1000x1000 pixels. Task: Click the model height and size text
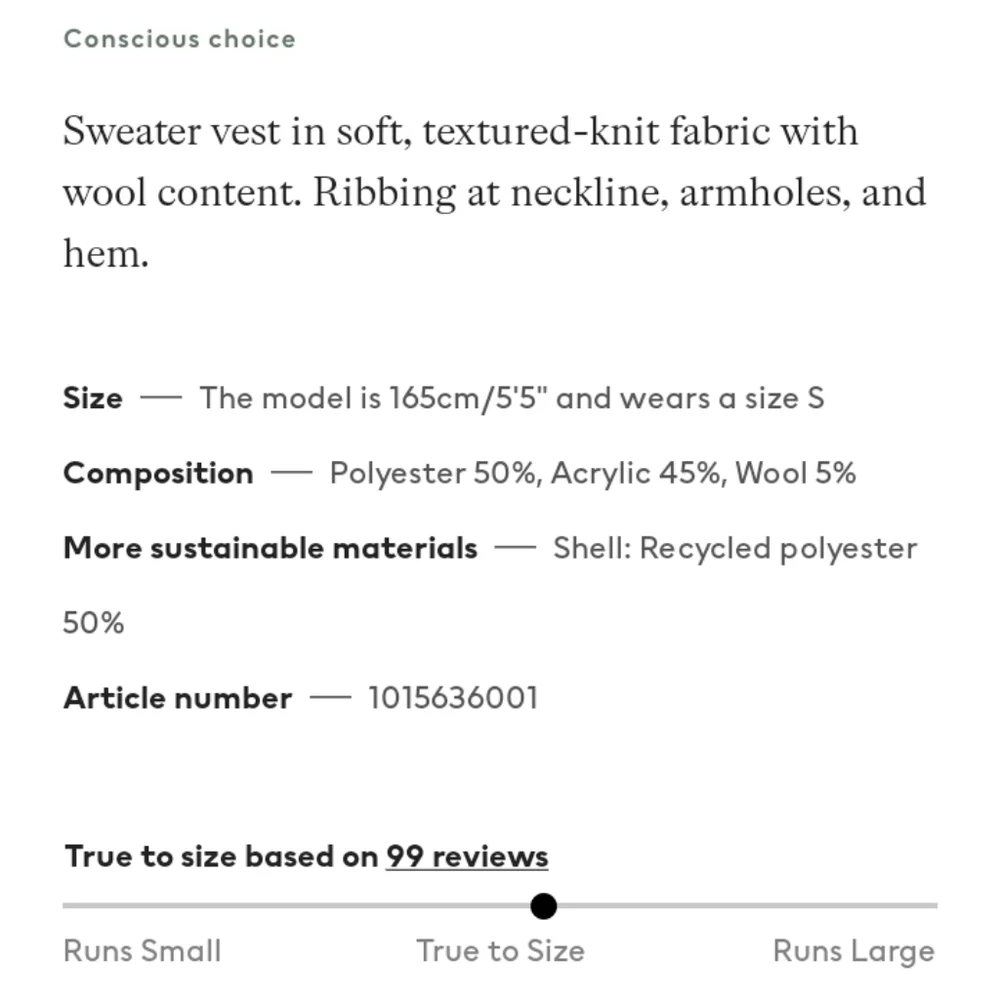(511, 398)
